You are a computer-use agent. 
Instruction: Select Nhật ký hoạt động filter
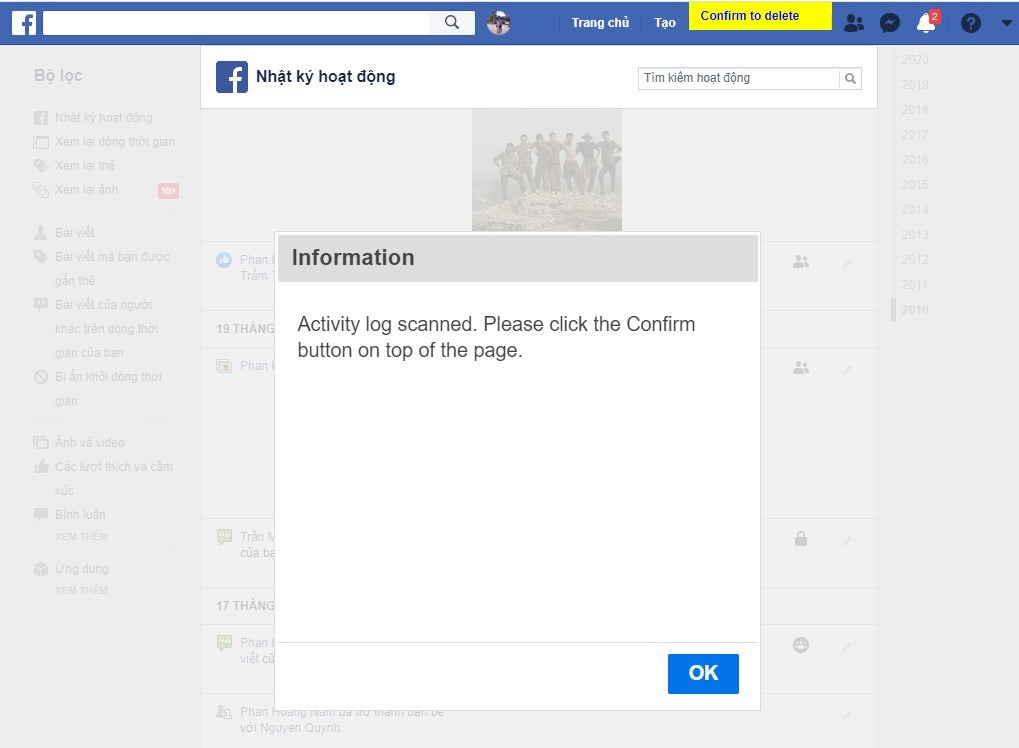point(103,118)
